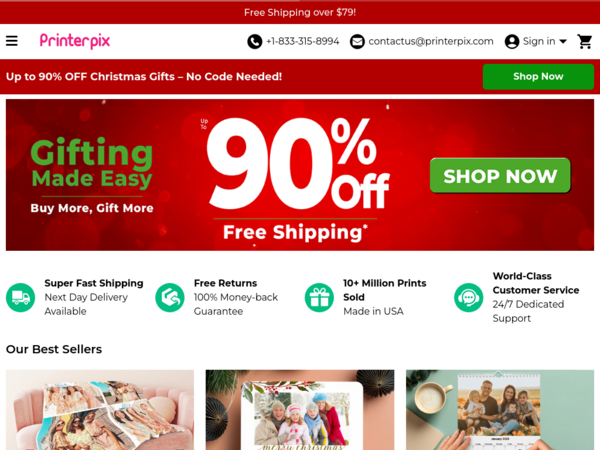Screen dimensions: 600x450
Task: Expand the Sign in dropdown arrow
Action: [x=563, y=41]
